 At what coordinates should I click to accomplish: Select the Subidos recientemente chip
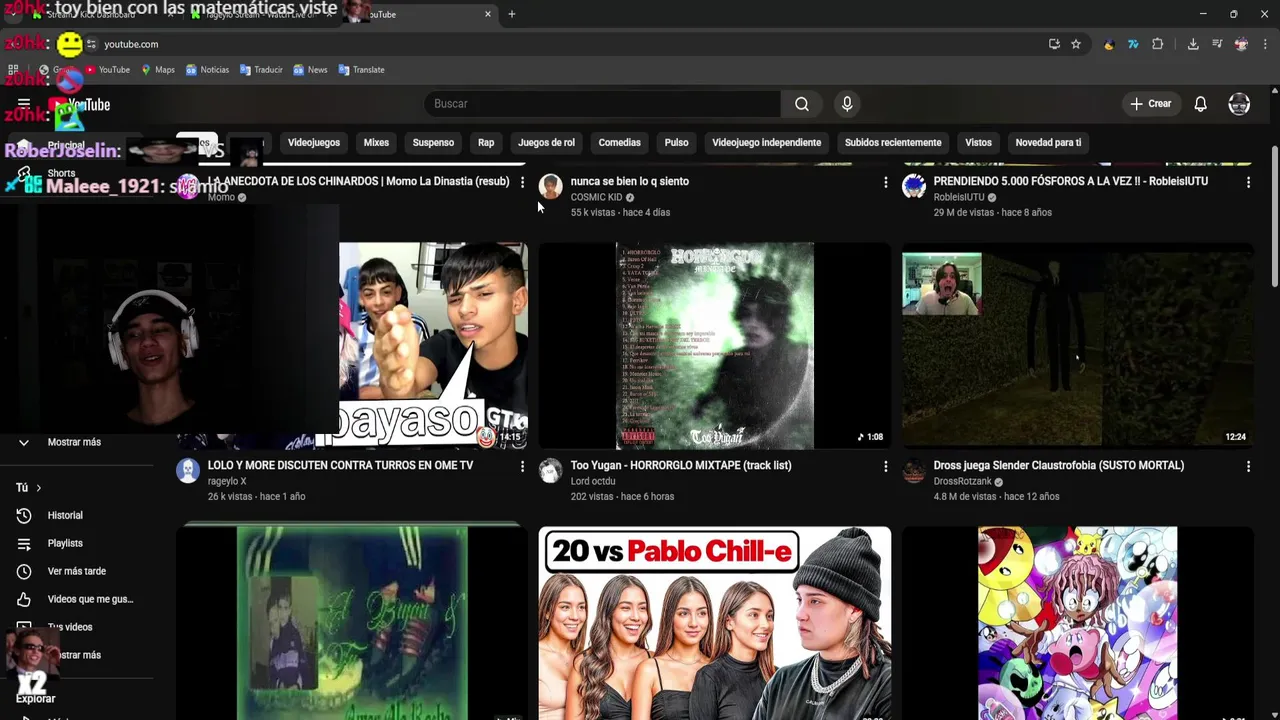point(893,142)
